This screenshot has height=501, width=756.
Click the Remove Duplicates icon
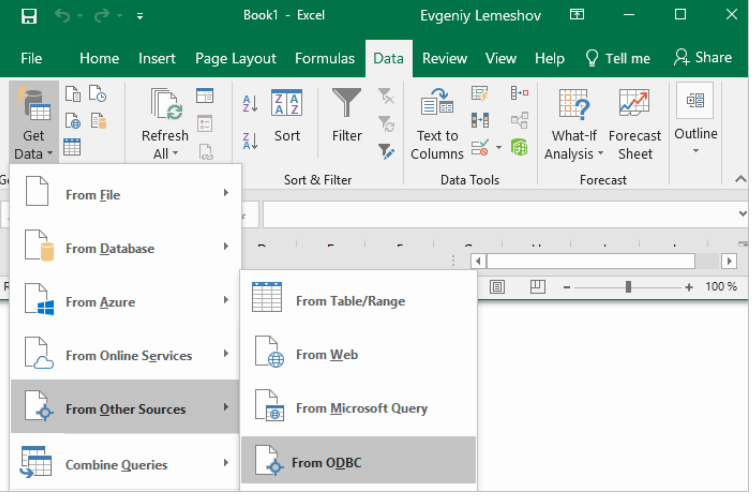point(480,120)
